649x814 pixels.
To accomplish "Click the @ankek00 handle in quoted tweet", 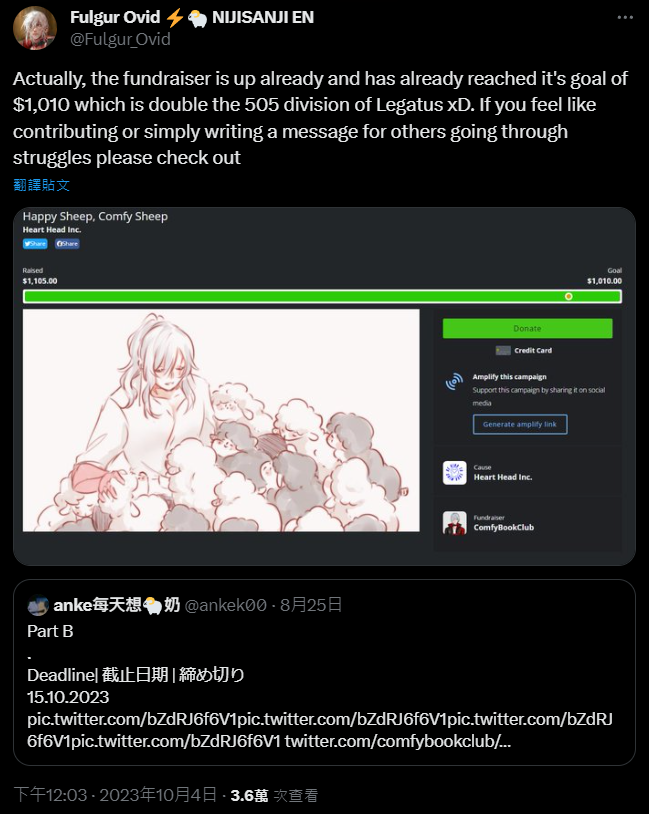I will [x=226, y=605].
